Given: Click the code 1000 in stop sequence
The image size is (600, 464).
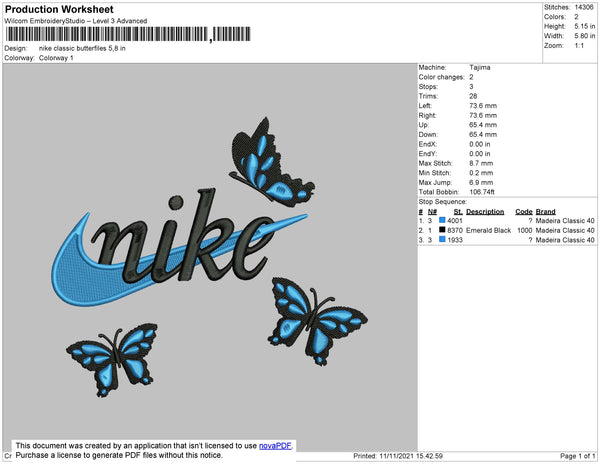Looking at the screenshot, I should [525, 230].
